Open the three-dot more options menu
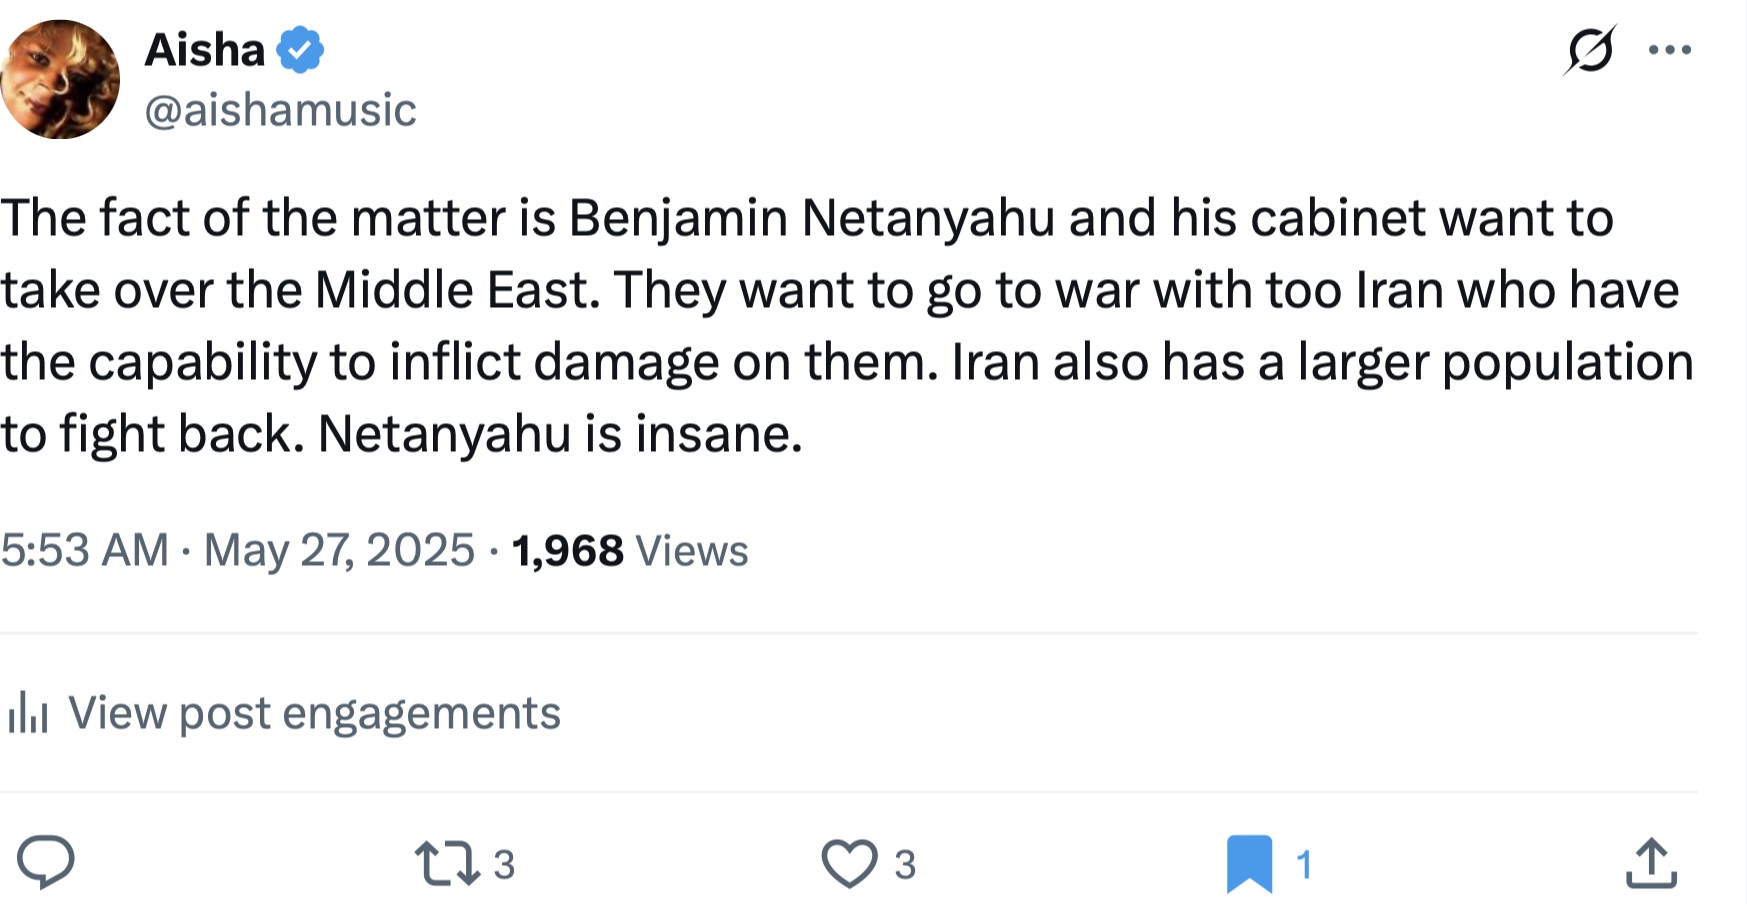 point(1670,50)
